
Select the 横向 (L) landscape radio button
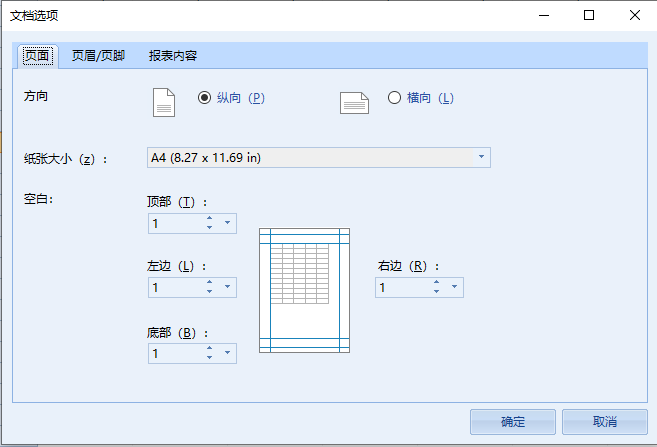tap(394, 98)
